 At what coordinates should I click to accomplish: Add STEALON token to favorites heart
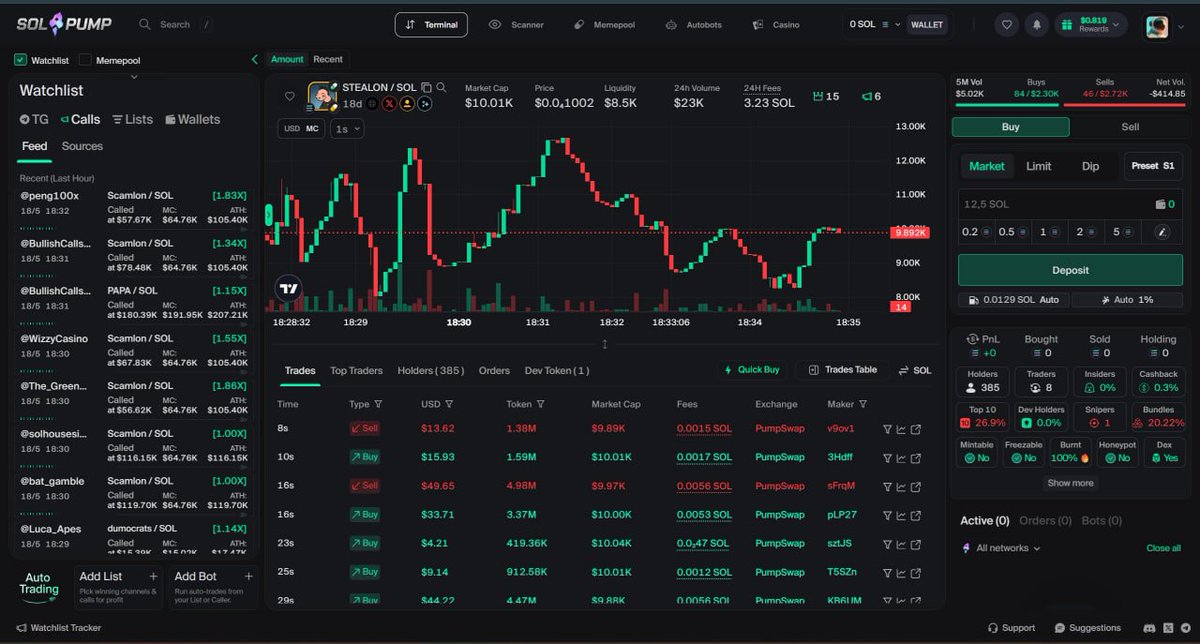[290, 97]
